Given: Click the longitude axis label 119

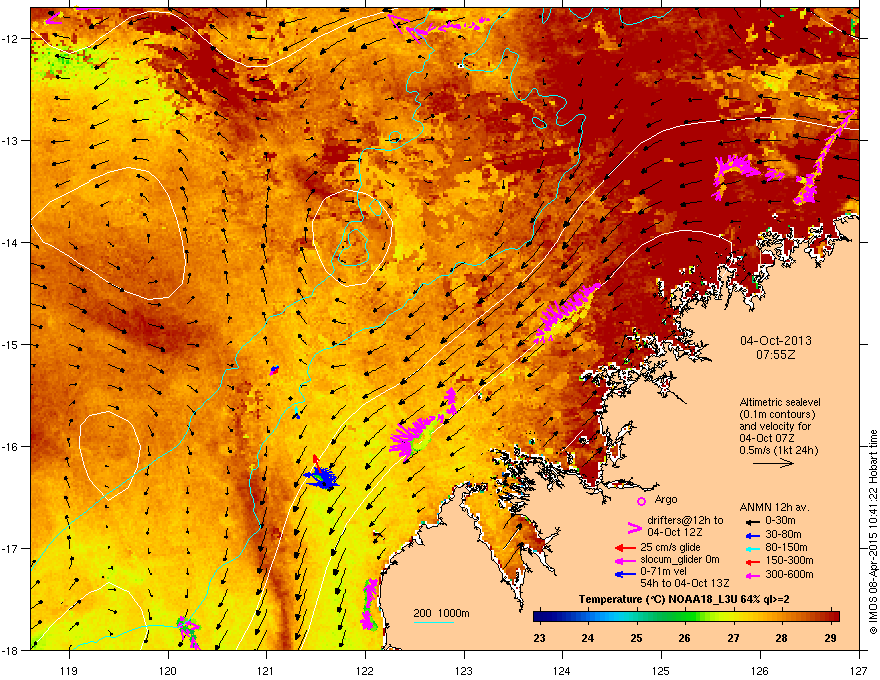Looking at the screenshot, I should click(69, 670).
